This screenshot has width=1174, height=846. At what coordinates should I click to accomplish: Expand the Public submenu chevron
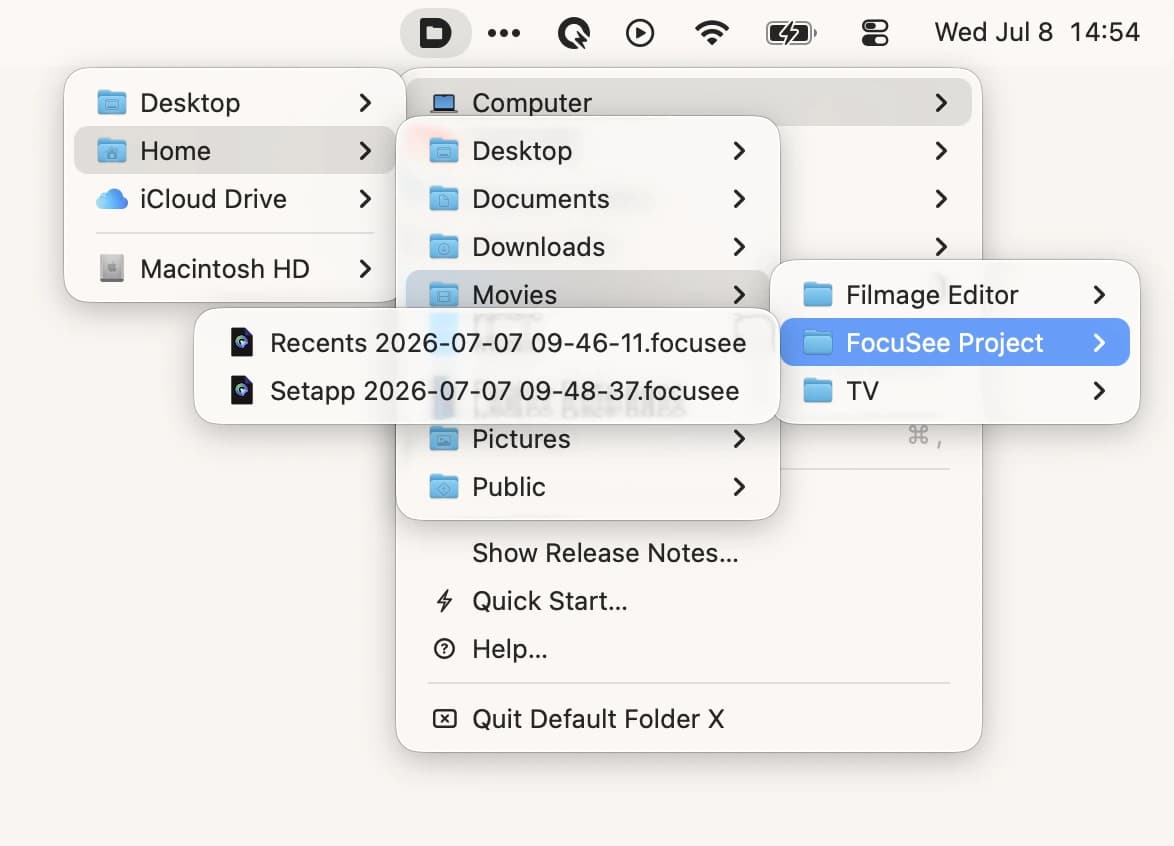pos(739,487)
